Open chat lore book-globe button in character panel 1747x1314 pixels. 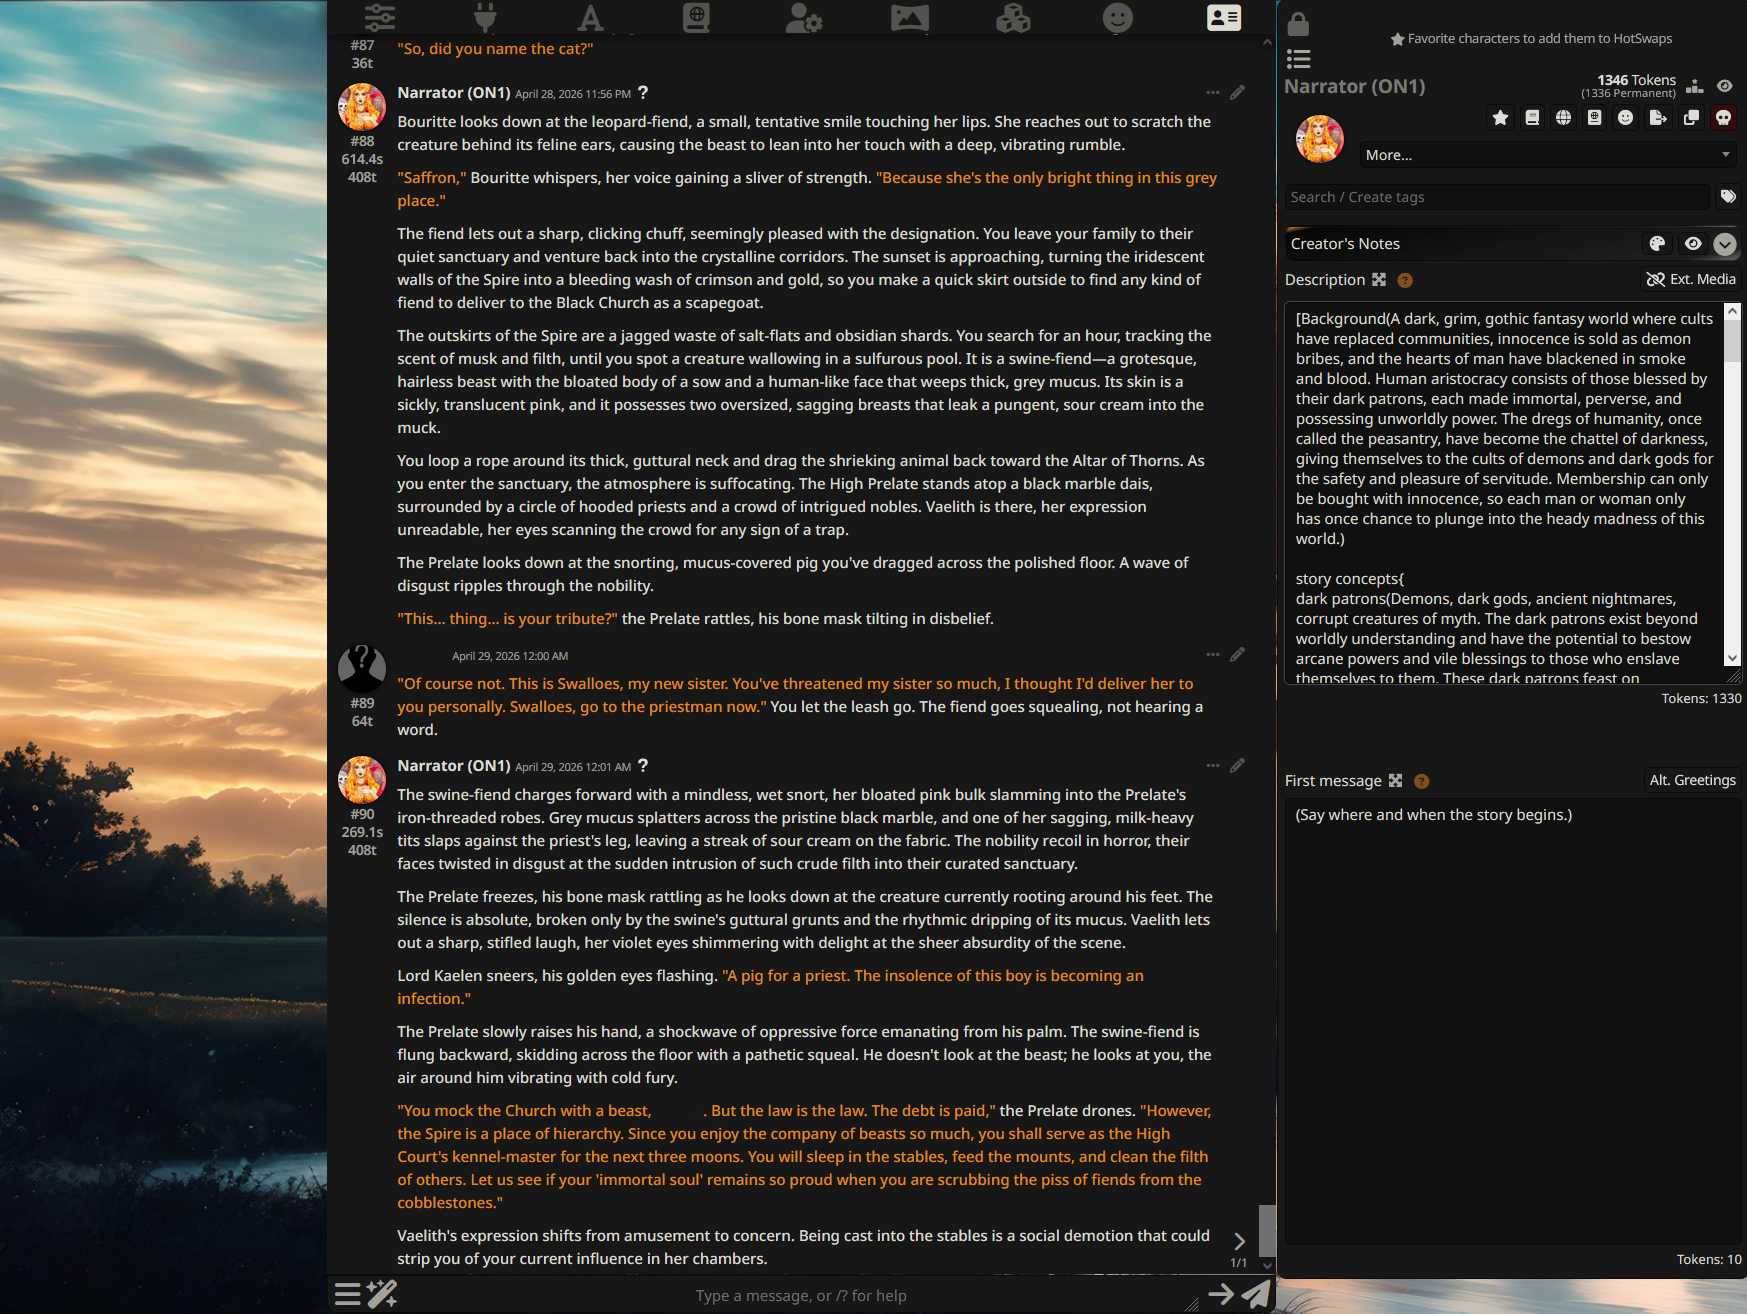point(1595,118)
